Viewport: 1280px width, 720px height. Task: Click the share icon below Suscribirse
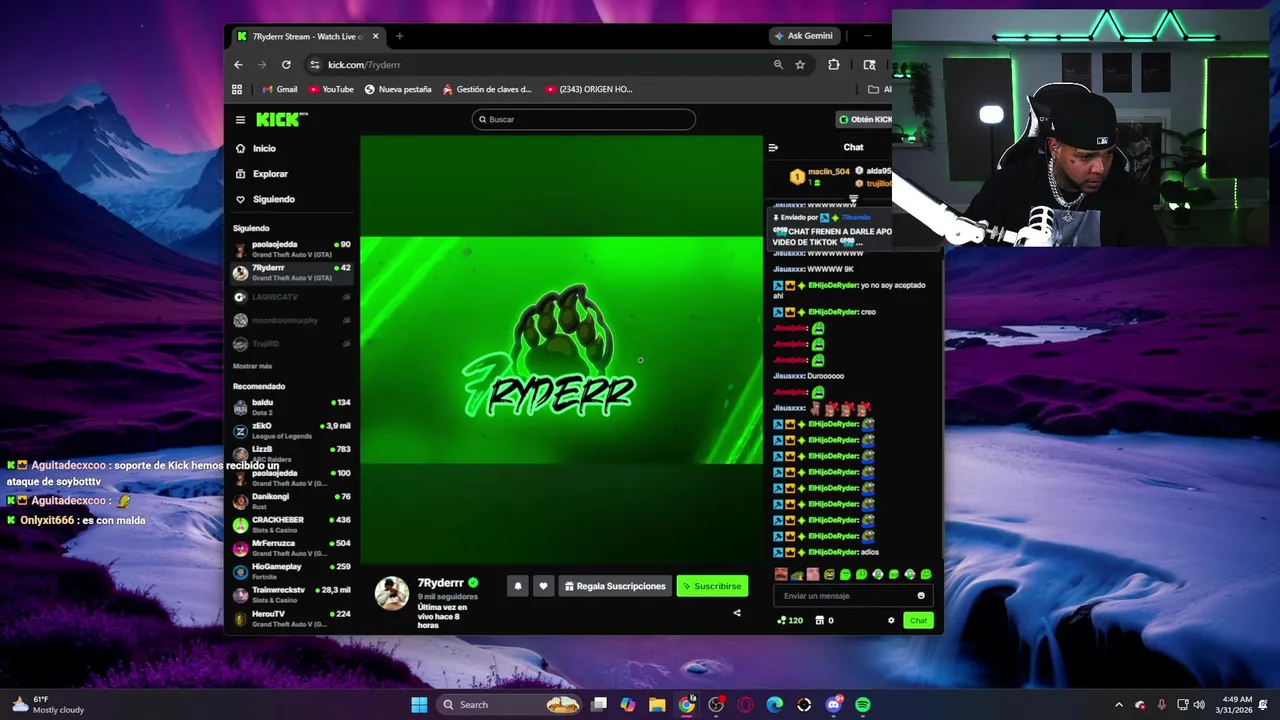[x=737, y=613]
